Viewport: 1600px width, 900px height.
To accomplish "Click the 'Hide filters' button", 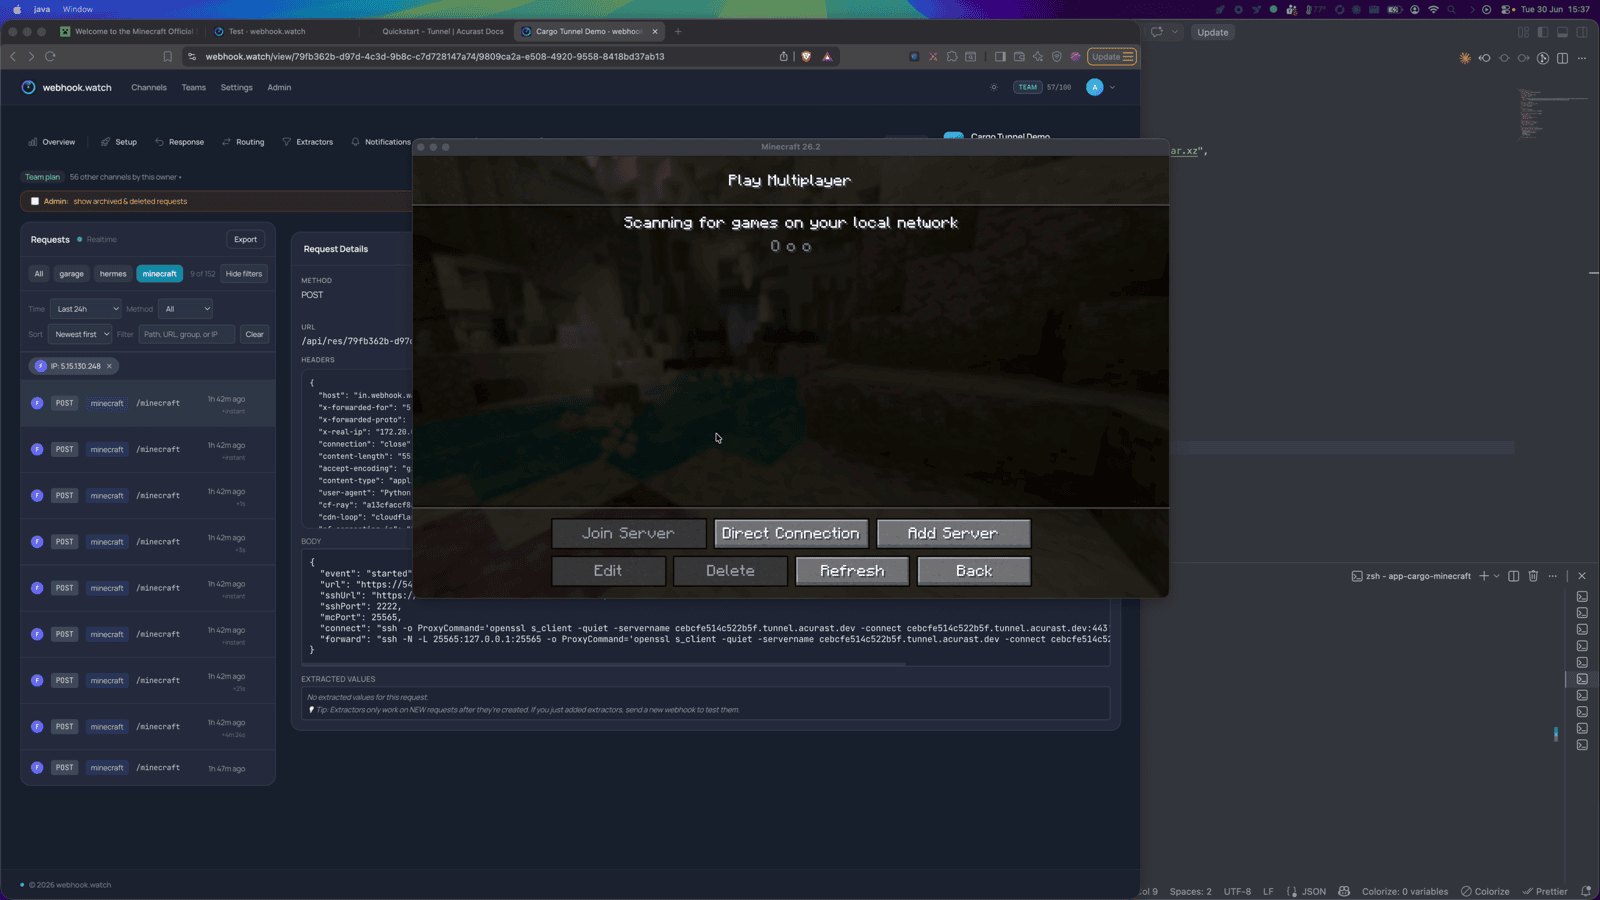I will click(244, 274).
